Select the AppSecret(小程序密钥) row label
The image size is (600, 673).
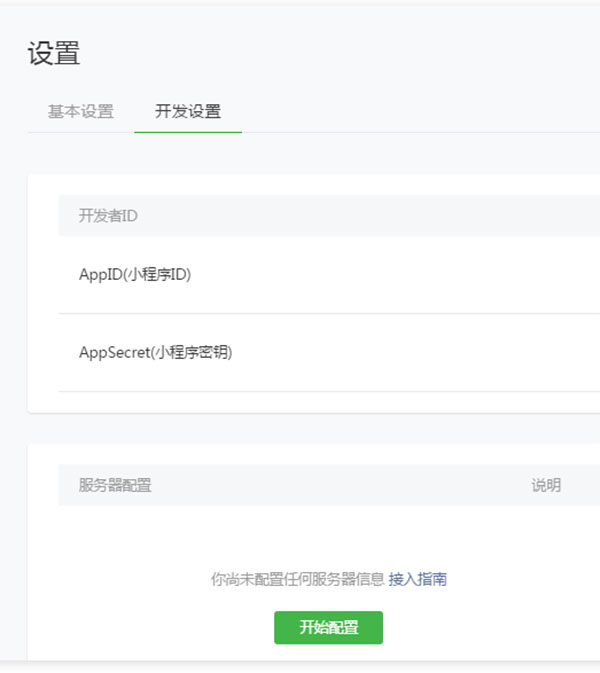coord(156,352)
